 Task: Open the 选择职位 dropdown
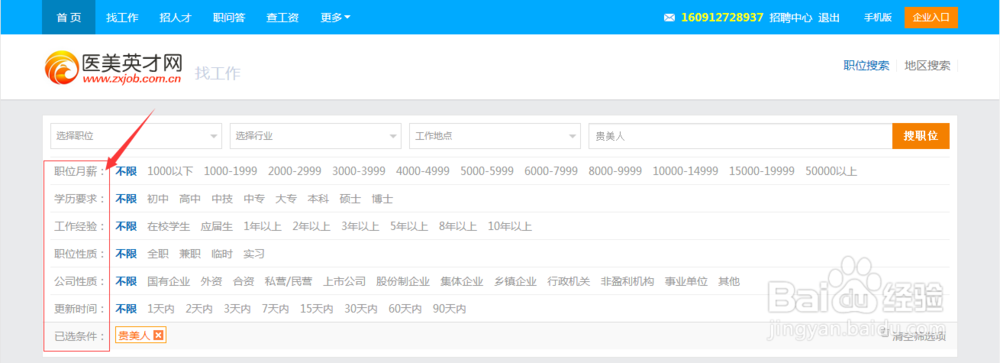pyautogui.click(x=136, y=136)
